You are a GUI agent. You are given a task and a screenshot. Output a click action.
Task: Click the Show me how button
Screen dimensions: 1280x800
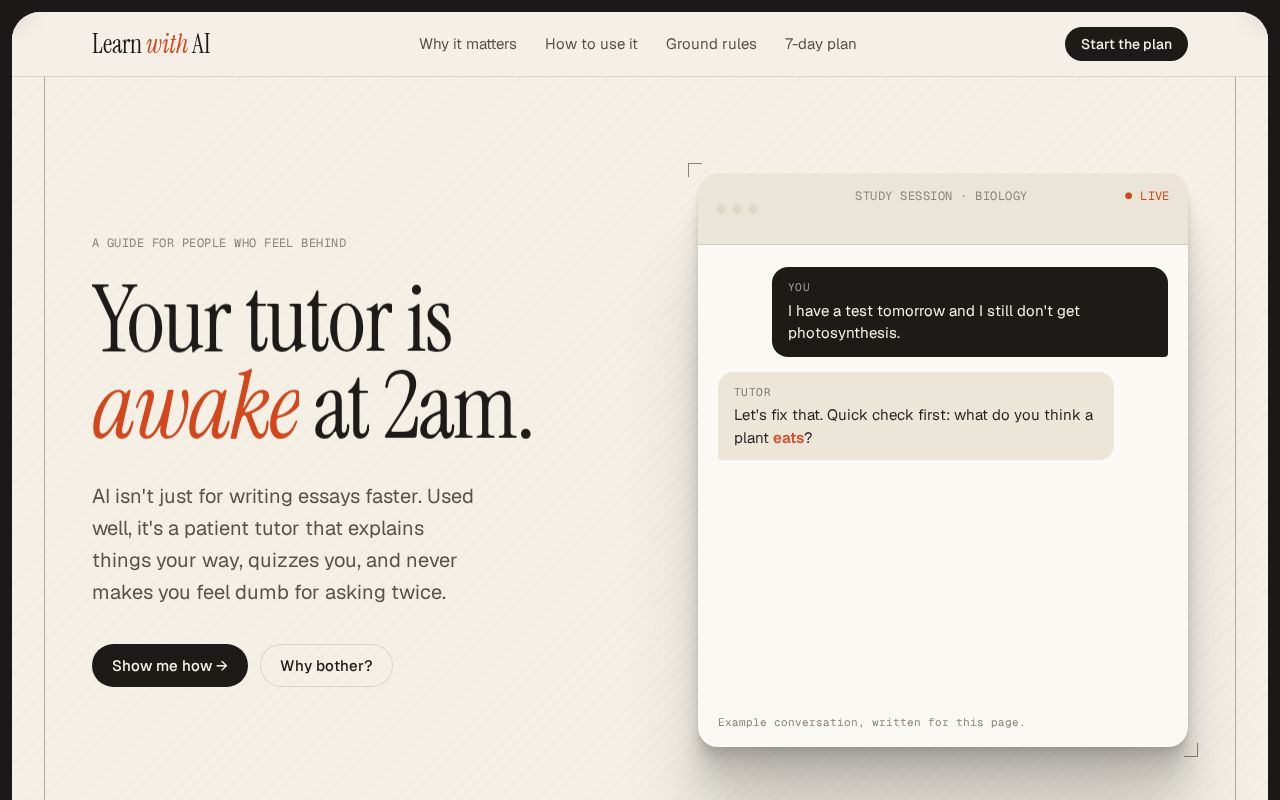click(170, 665)
